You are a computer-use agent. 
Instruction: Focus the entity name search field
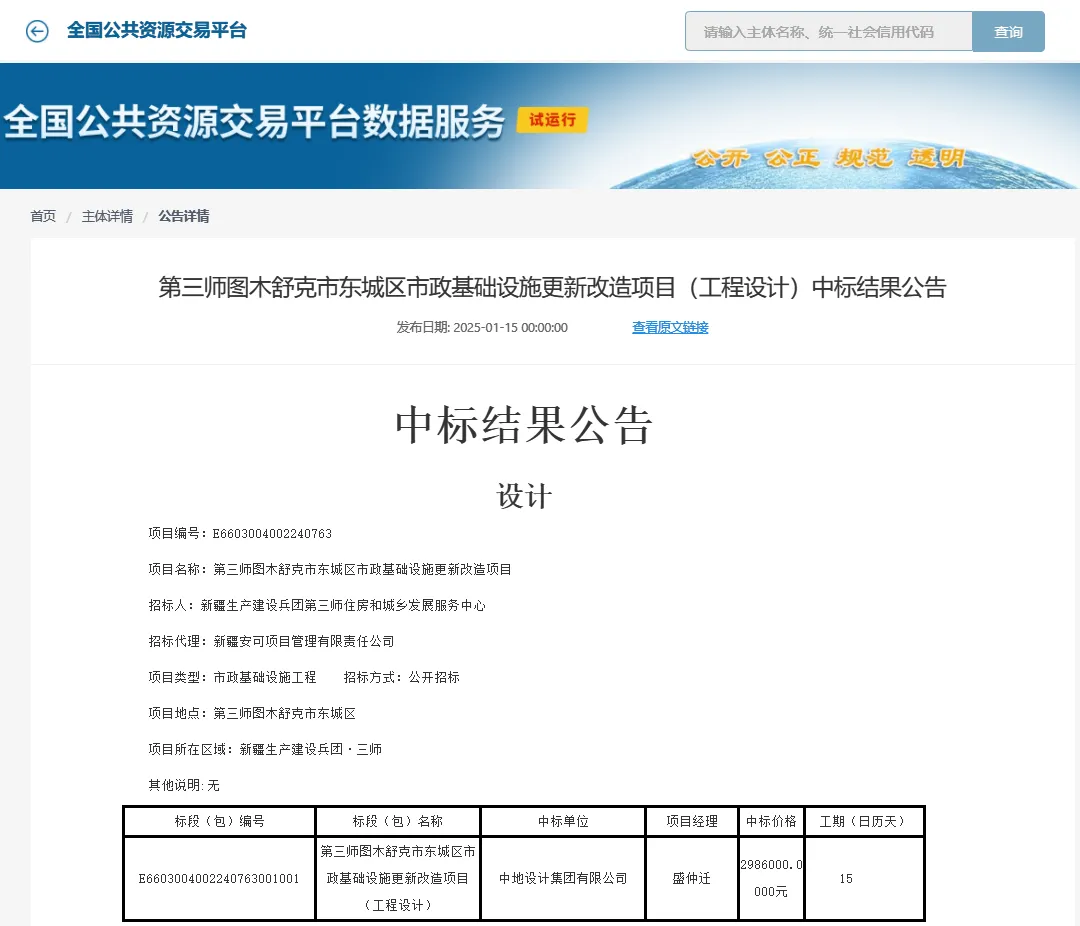click(x=828, y=32)
